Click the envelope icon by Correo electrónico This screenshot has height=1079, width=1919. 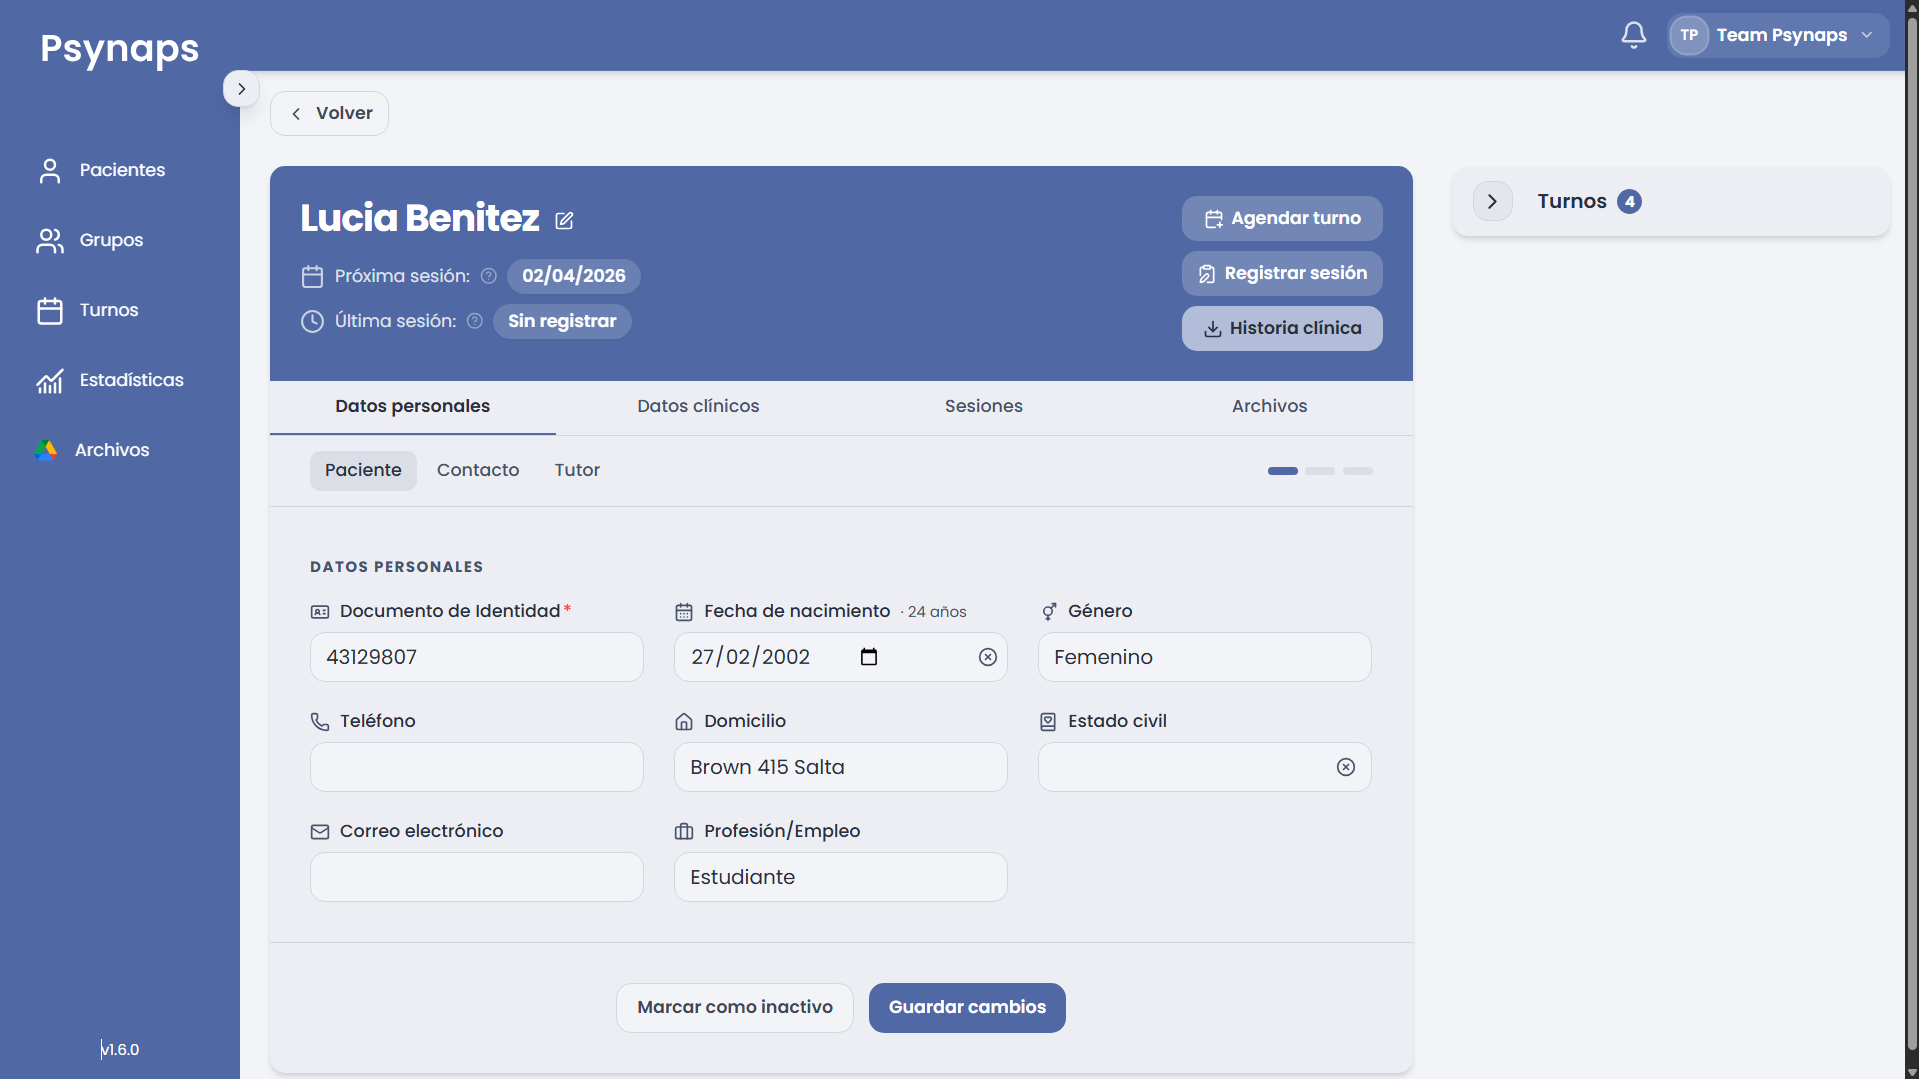[x=320, y=832]
